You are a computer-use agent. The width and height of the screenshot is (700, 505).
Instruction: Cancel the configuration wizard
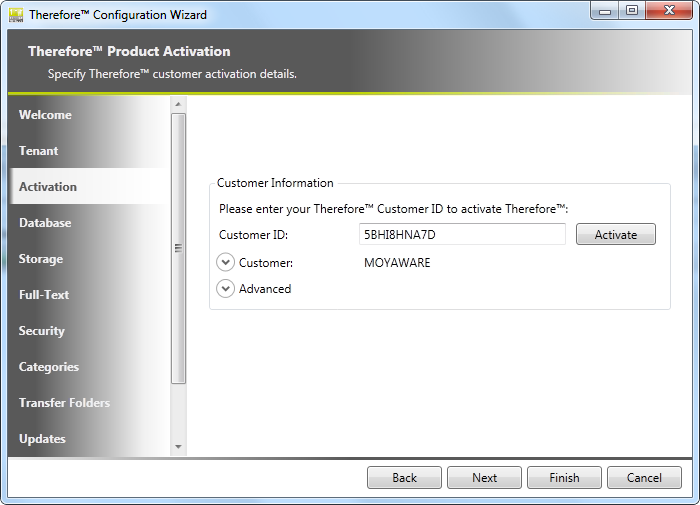tap(644, 478)
